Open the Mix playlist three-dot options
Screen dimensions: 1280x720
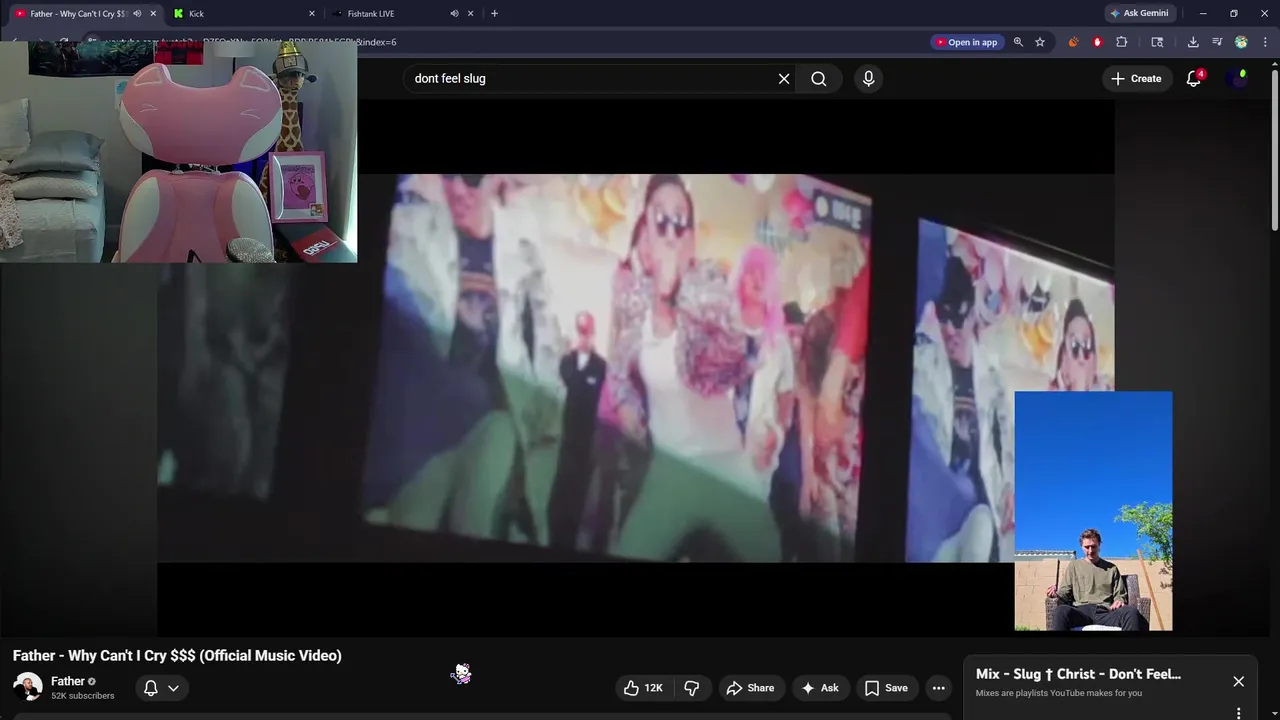click(x=1238, y=713)
